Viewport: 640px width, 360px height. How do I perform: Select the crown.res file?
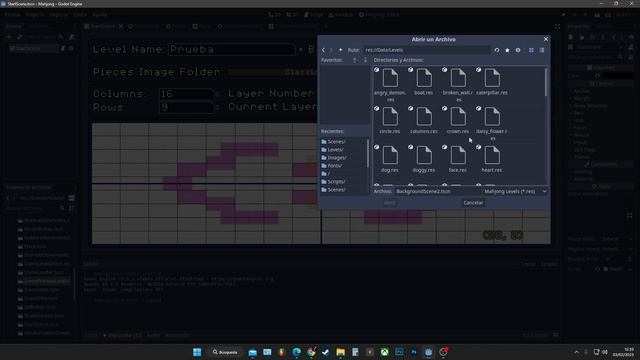(x=458, y=121)
